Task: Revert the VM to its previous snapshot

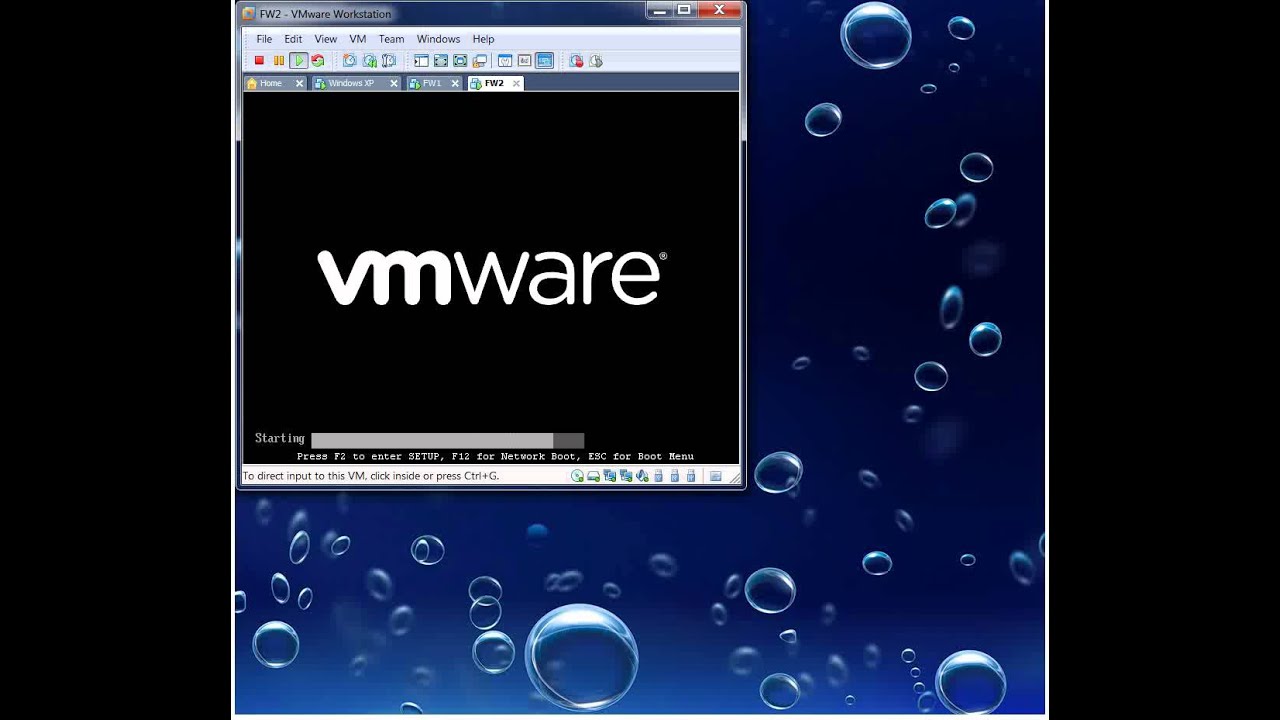Action: coord(370,61)
